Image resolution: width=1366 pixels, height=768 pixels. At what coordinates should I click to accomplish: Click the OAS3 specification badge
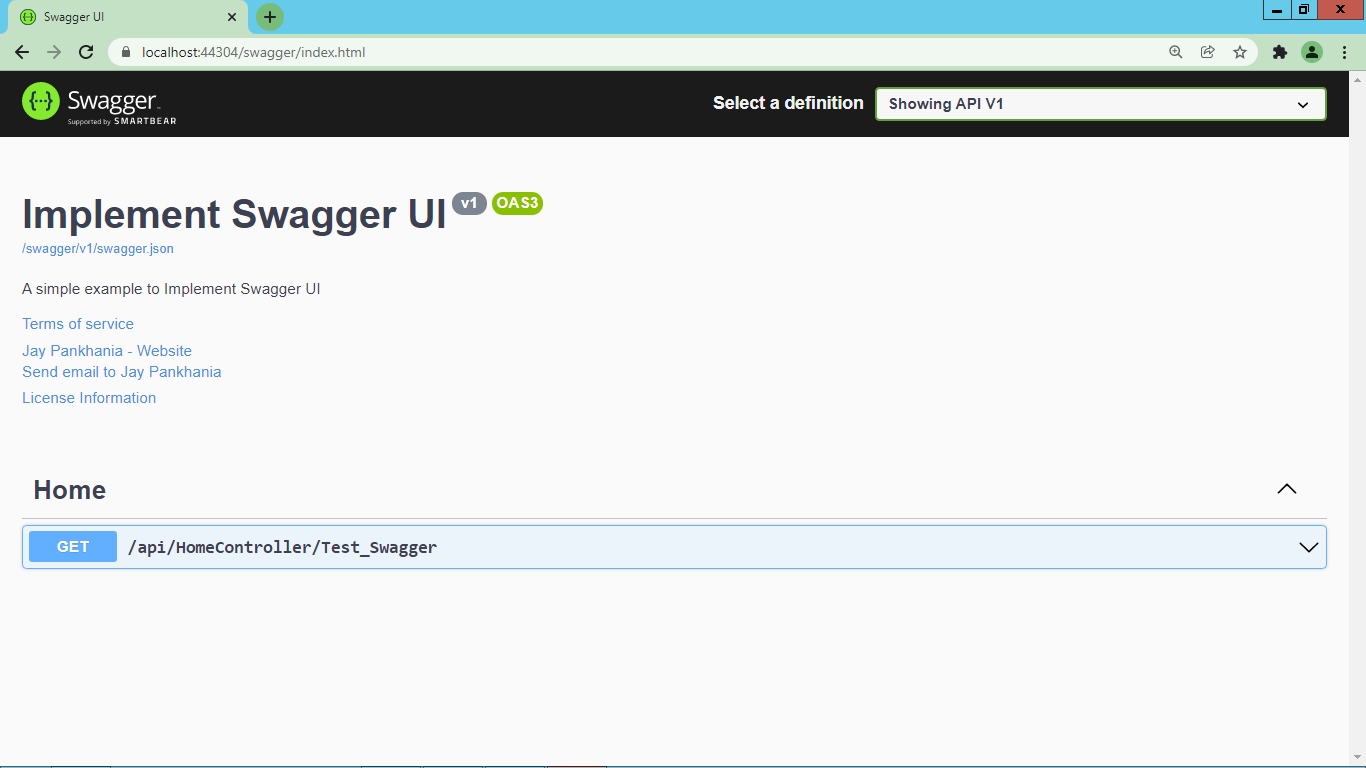click(517, 203)
